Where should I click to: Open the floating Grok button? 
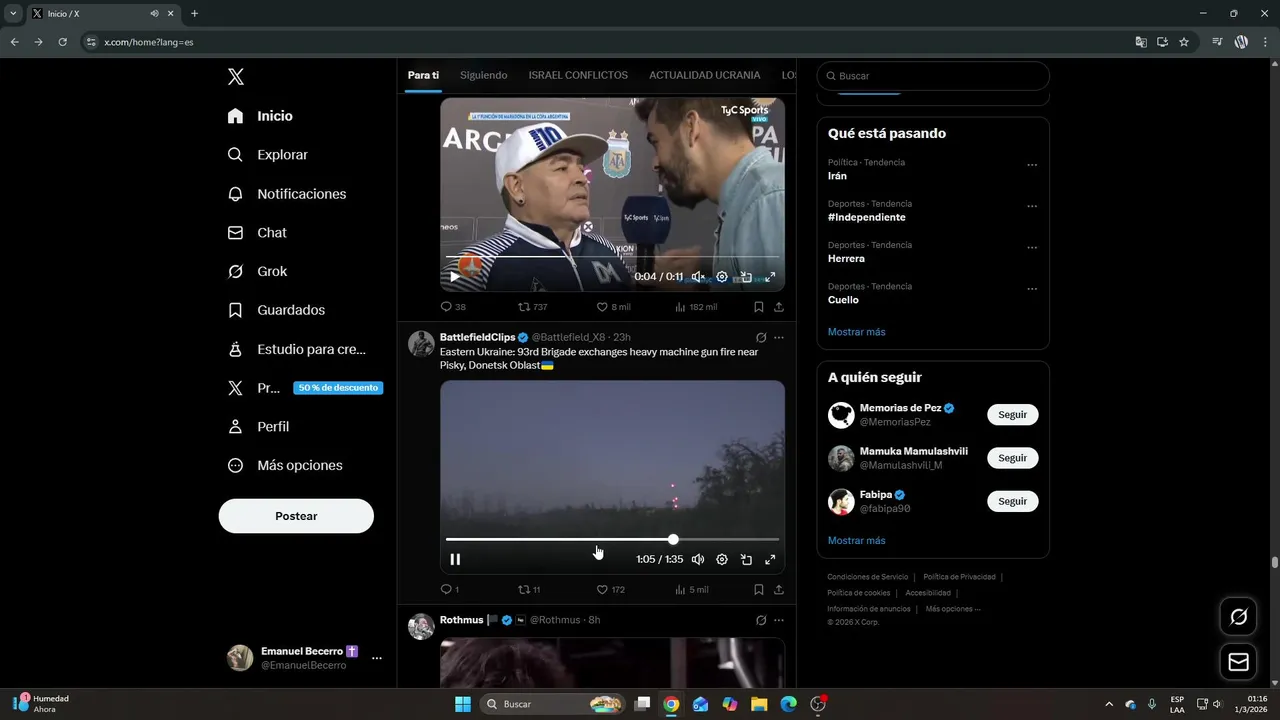(x=1238, y=617)
